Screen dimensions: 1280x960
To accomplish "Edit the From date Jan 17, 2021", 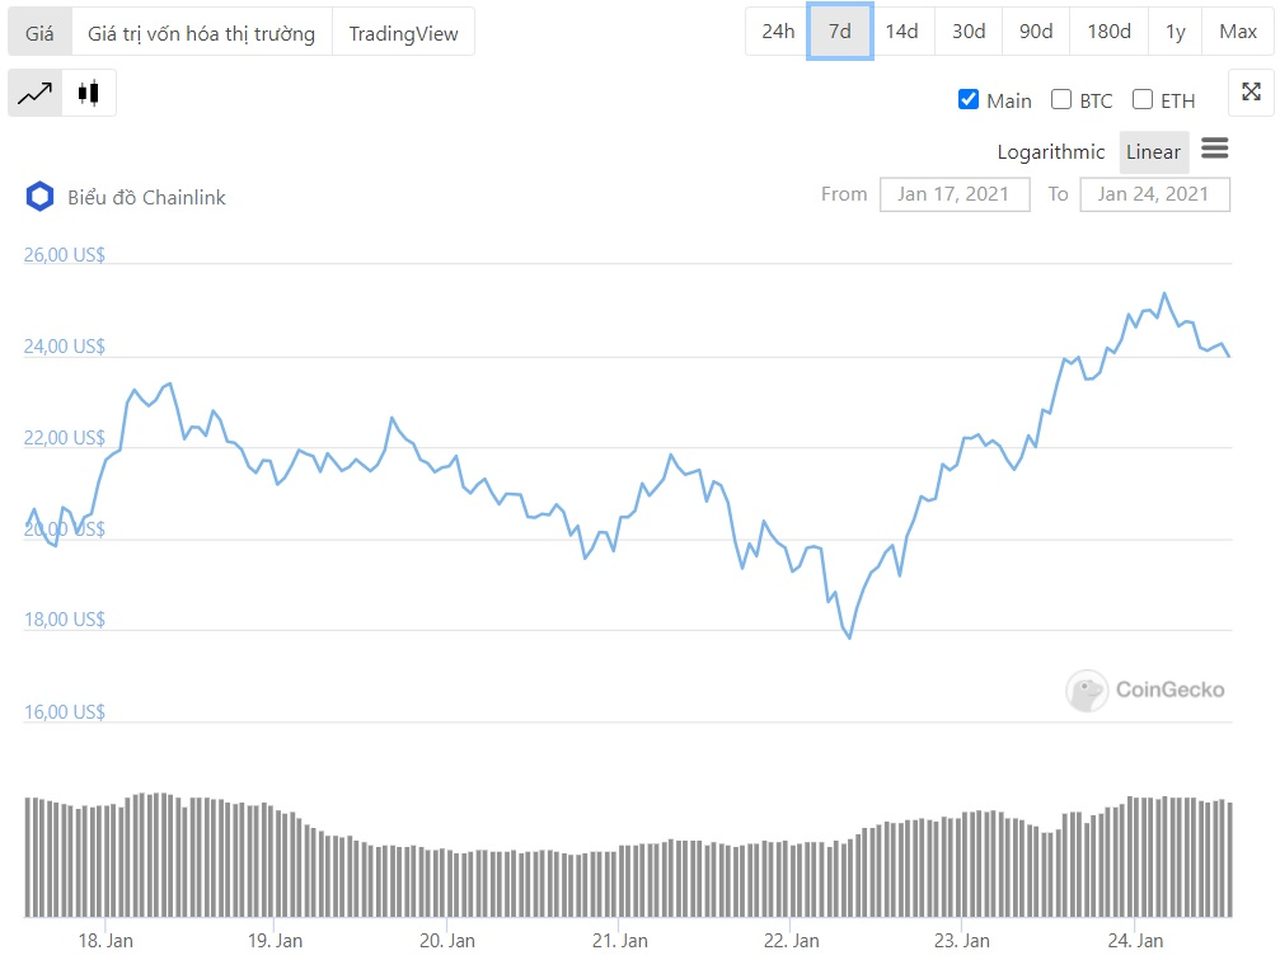I will click(x=954, y=194).
